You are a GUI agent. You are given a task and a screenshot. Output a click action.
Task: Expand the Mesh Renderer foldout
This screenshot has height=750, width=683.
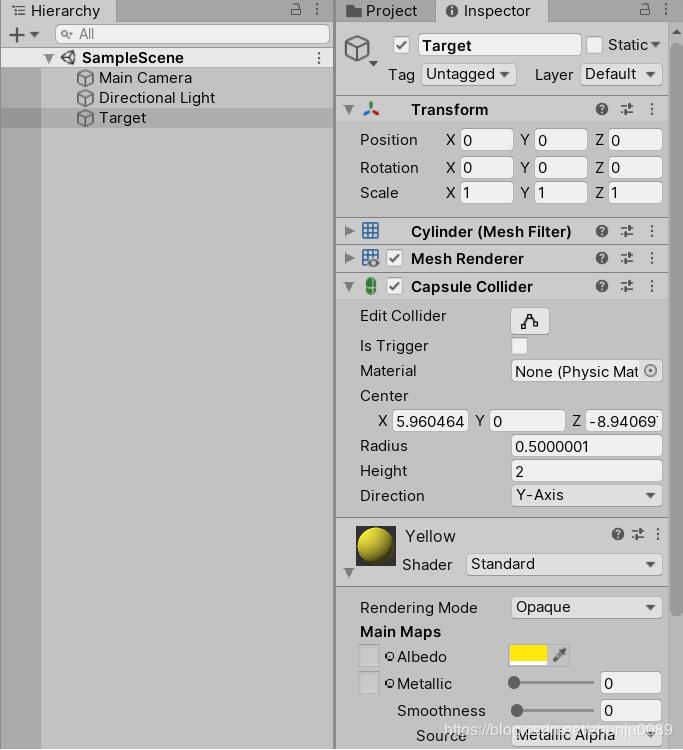click(349, 259)
